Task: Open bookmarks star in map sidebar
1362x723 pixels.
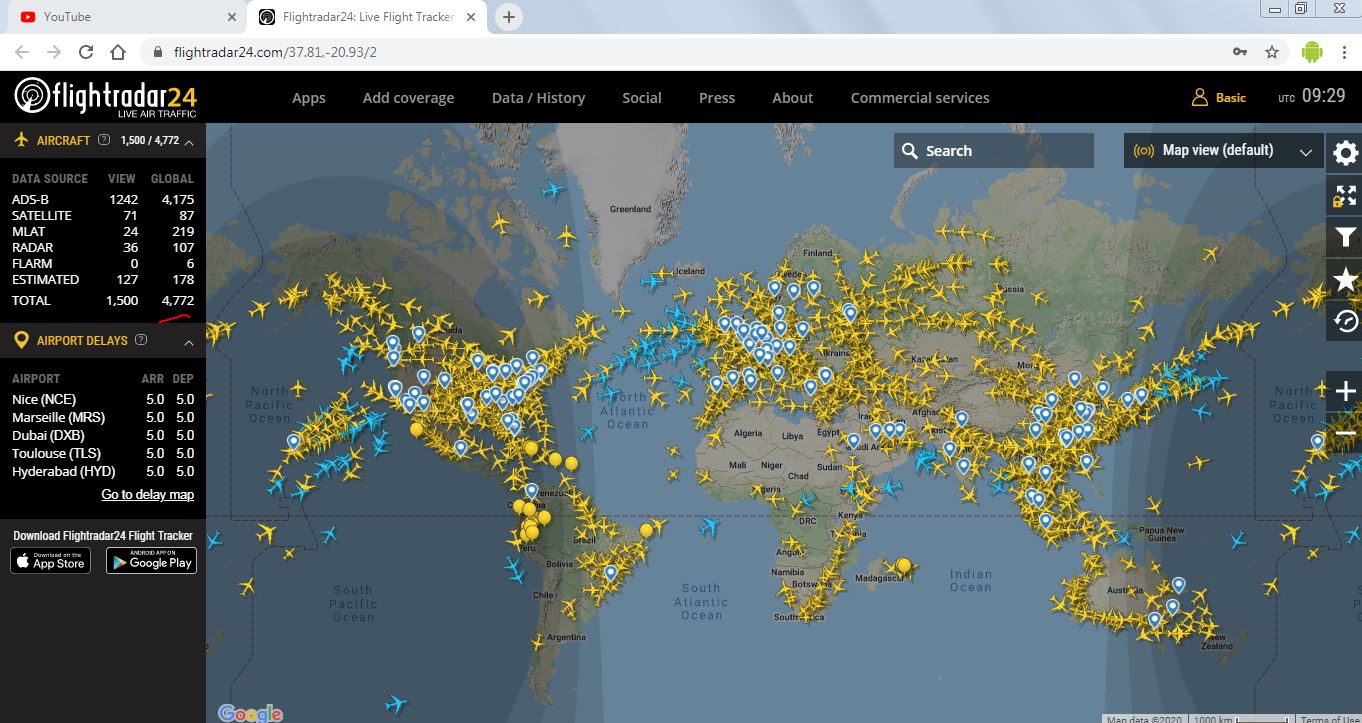Action: coord(1345,279)
